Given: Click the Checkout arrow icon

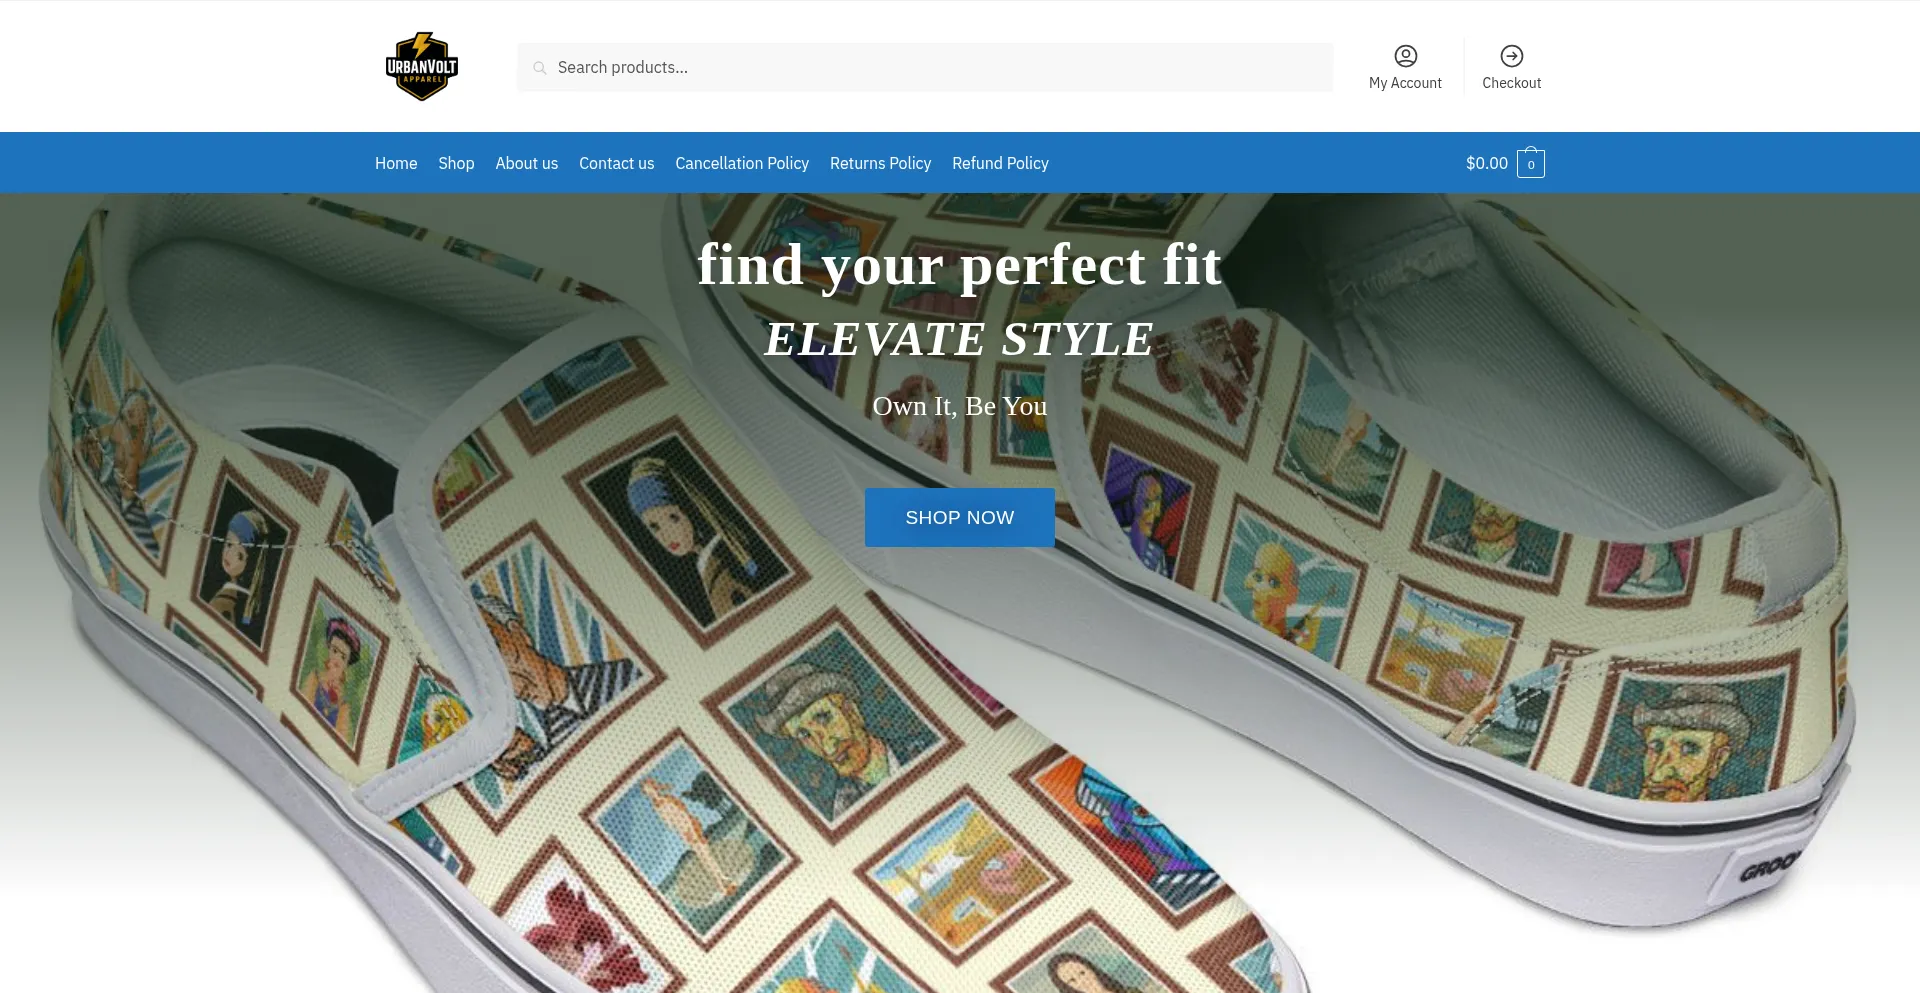Looking at the screenshot, I should 1511,56.
